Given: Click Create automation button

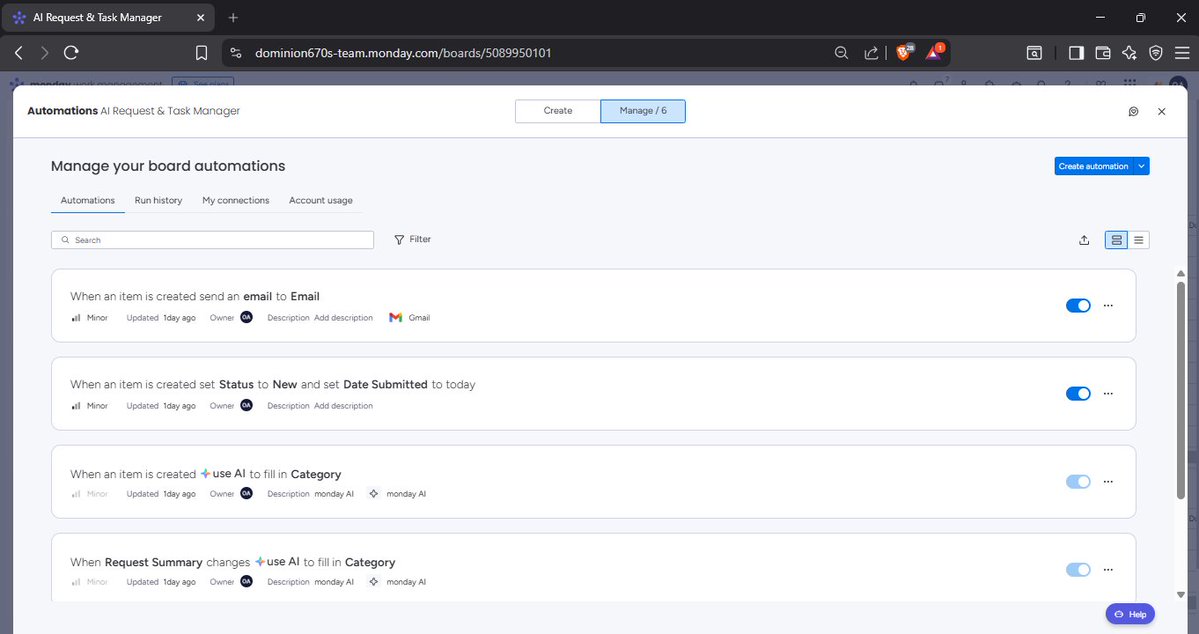Looking at the screenshot, I should pos(1093,166).
